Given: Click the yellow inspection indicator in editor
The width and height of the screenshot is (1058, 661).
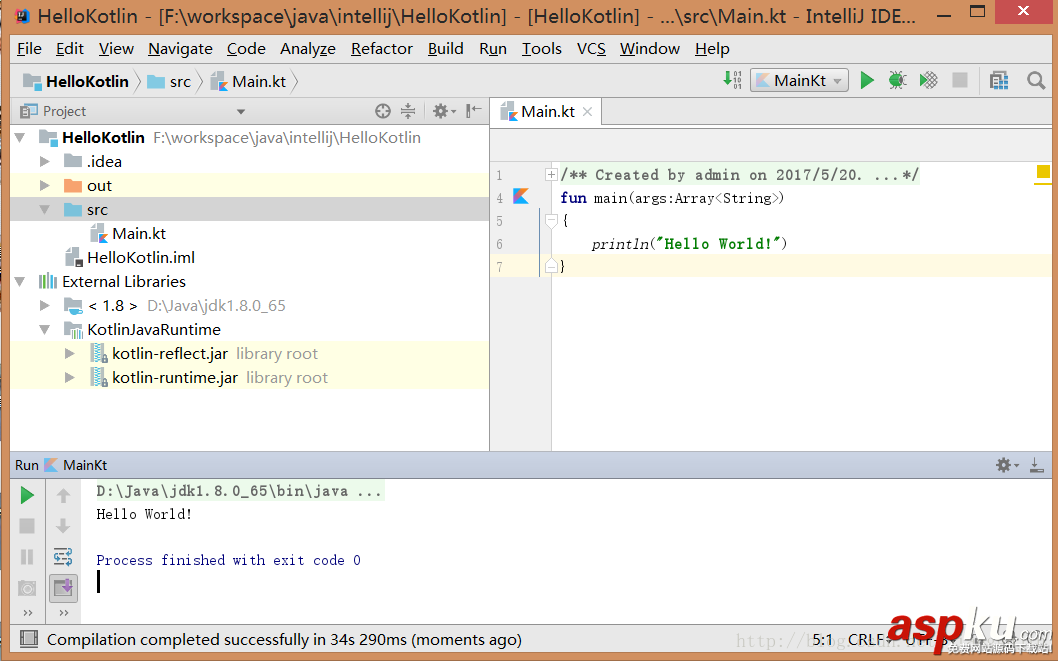Looking at the screenshot, I should click(x=1042, y=172).
